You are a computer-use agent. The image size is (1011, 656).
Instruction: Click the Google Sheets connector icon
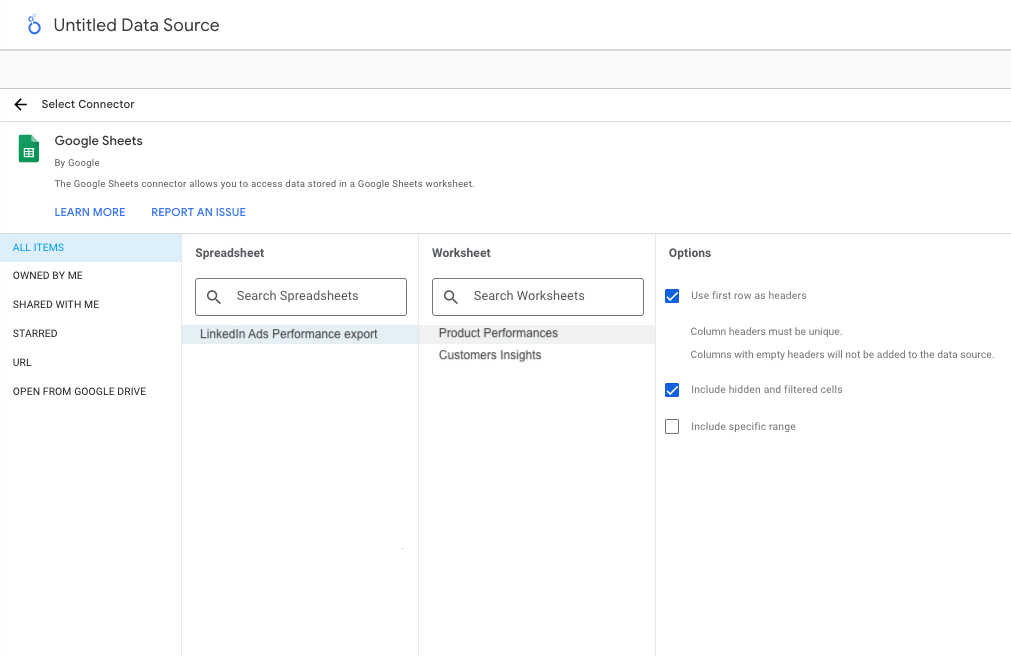click(x=28, y=148)
